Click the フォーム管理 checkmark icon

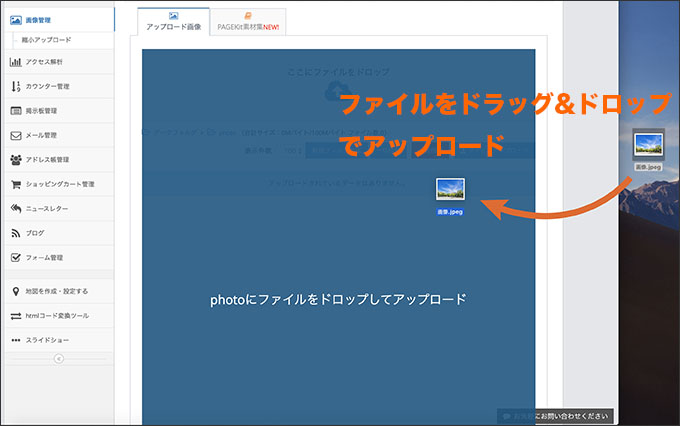(16, 258)
